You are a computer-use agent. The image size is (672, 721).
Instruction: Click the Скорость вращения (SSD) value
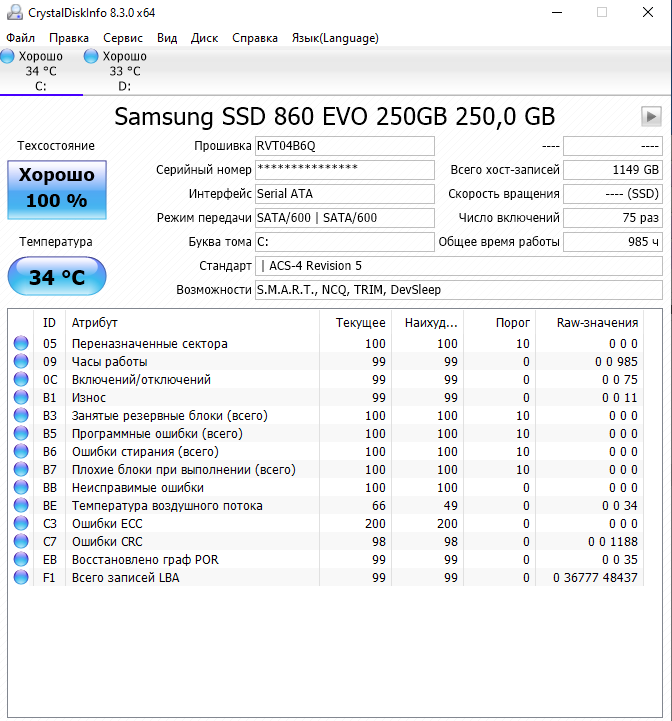point(613,194)
